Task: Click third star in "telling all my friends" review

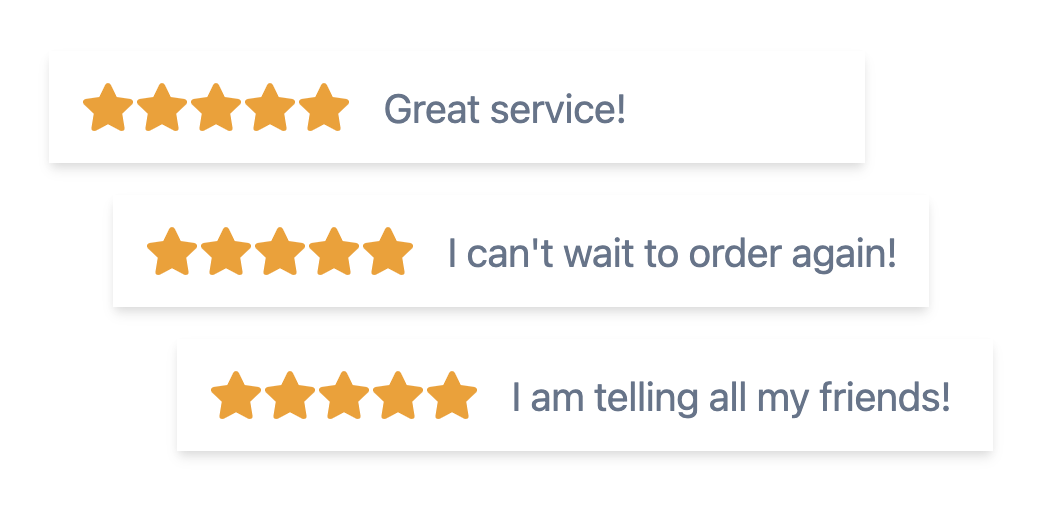Action: (x=344, y=396)
